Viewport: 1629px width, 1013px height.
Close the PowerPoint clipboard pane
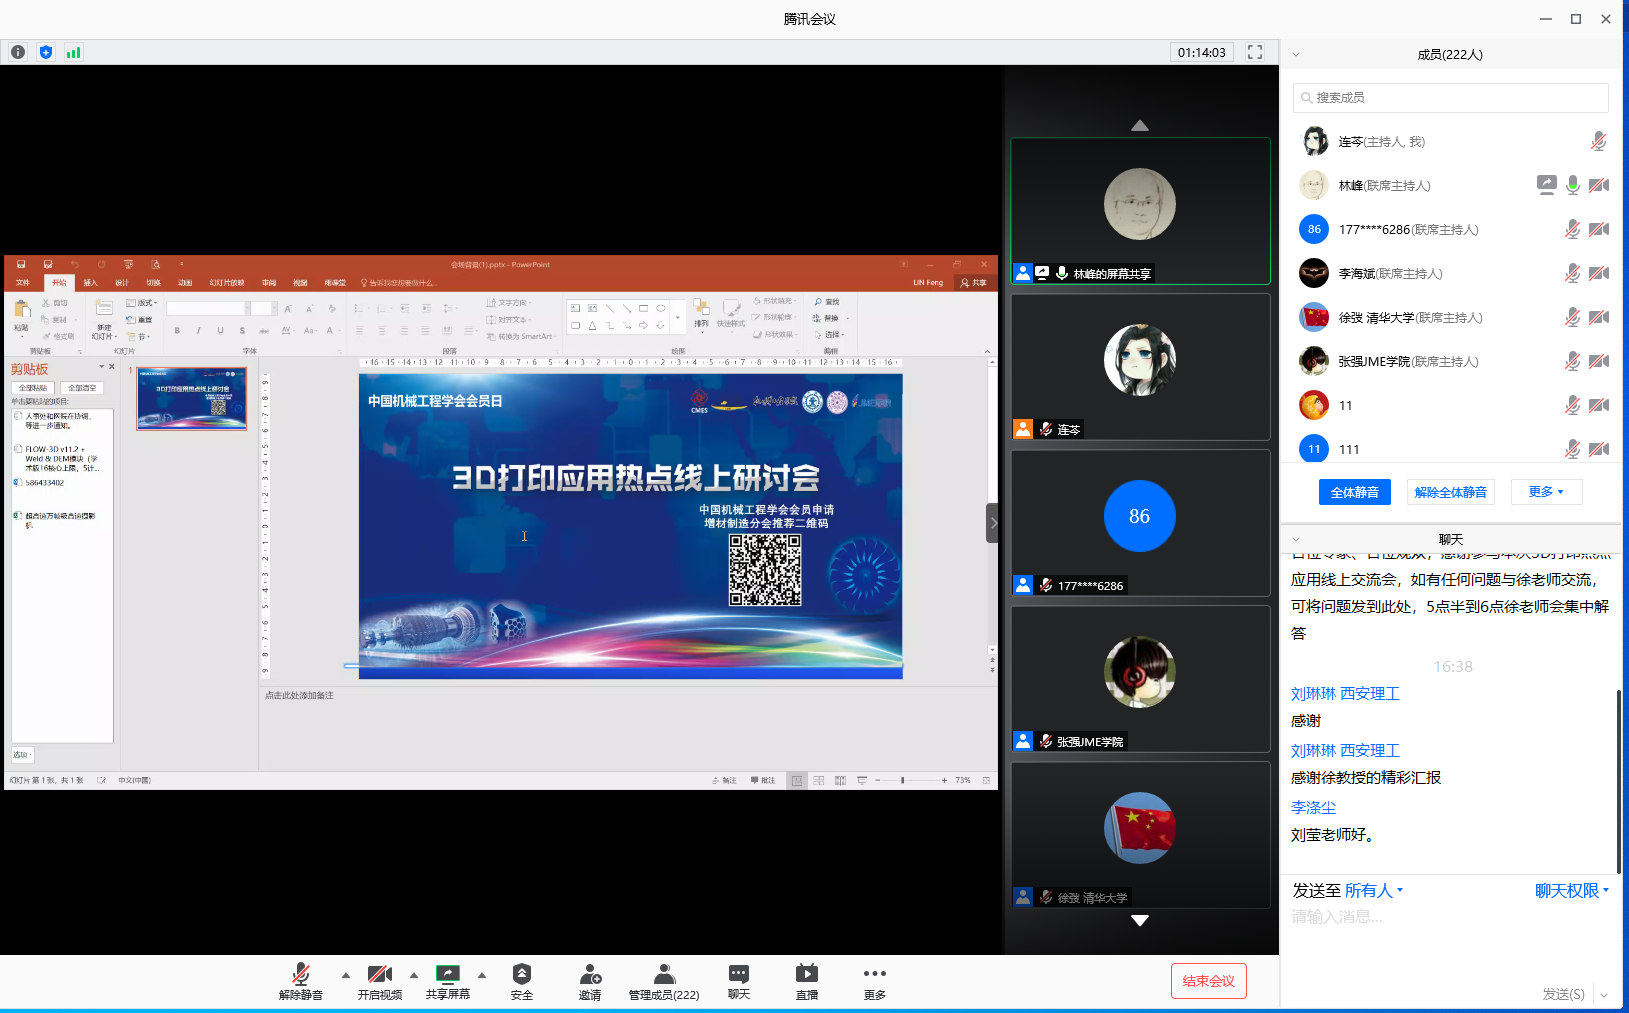pyautogui.click(x=111, y=367)
